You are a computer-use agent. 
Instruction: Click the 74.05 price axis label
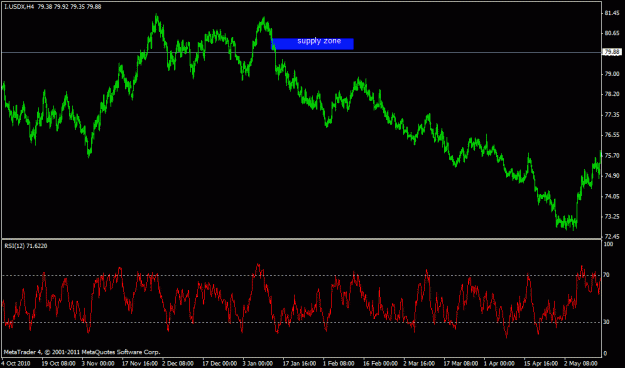coord(612,196)
